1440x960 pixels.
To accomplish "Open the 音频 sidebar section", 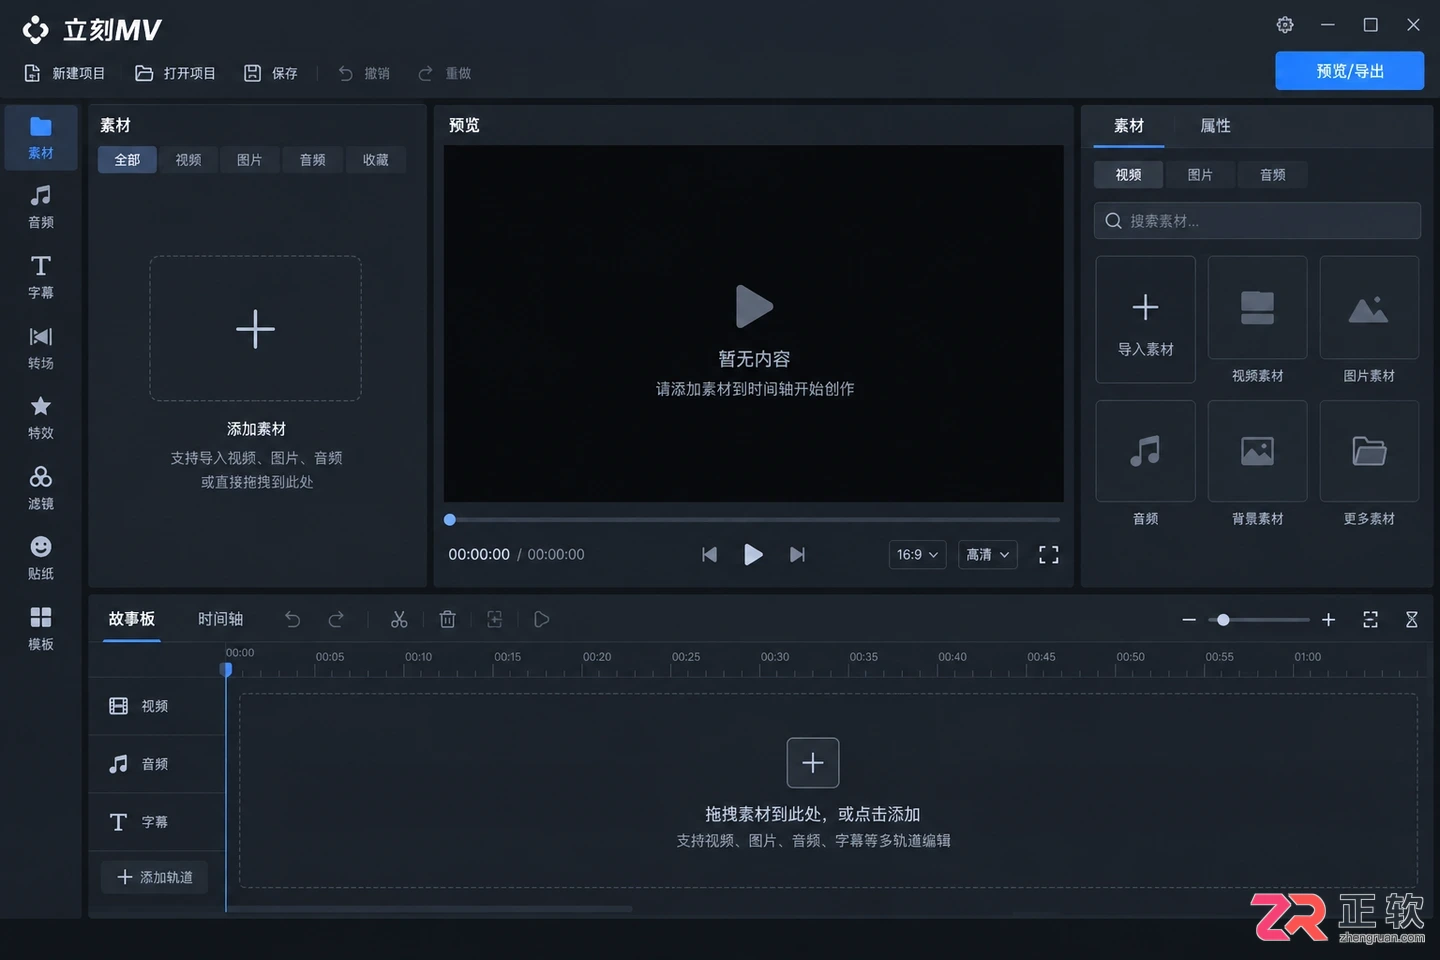I will [41, 207].
